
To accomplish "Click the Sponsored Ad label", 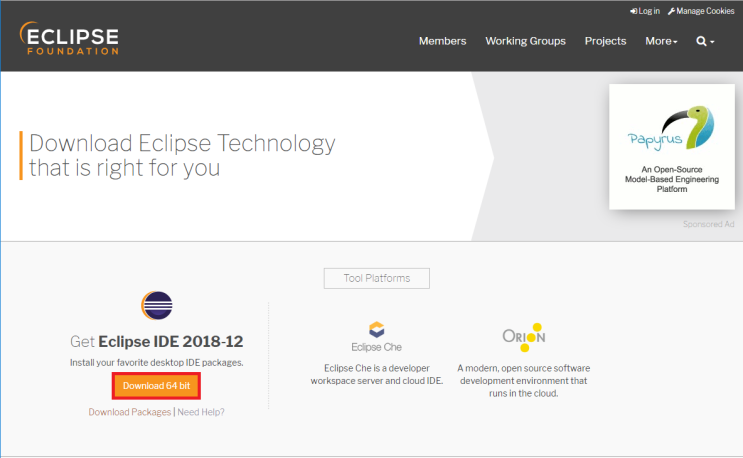I will point(708,224).
